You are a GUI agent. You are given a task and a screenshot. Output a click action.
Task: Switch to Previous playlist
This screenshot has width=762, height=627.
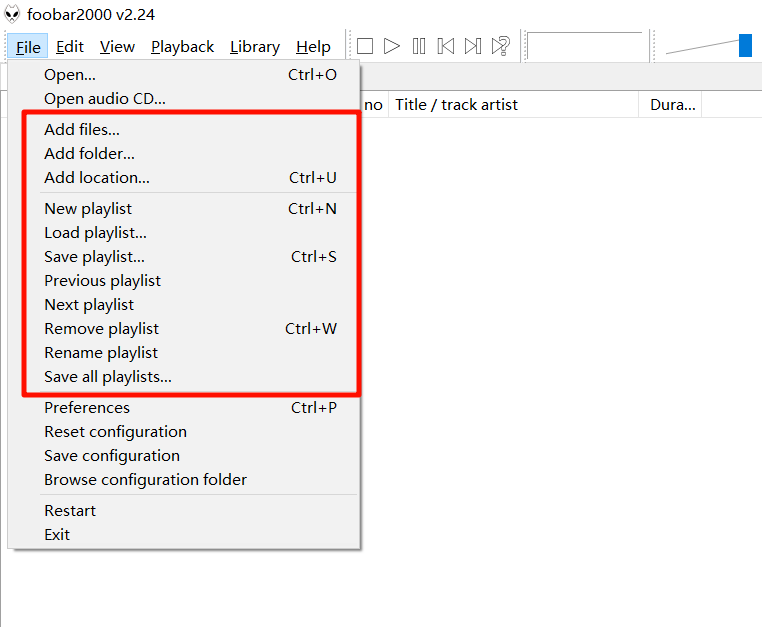click(184, 281)
